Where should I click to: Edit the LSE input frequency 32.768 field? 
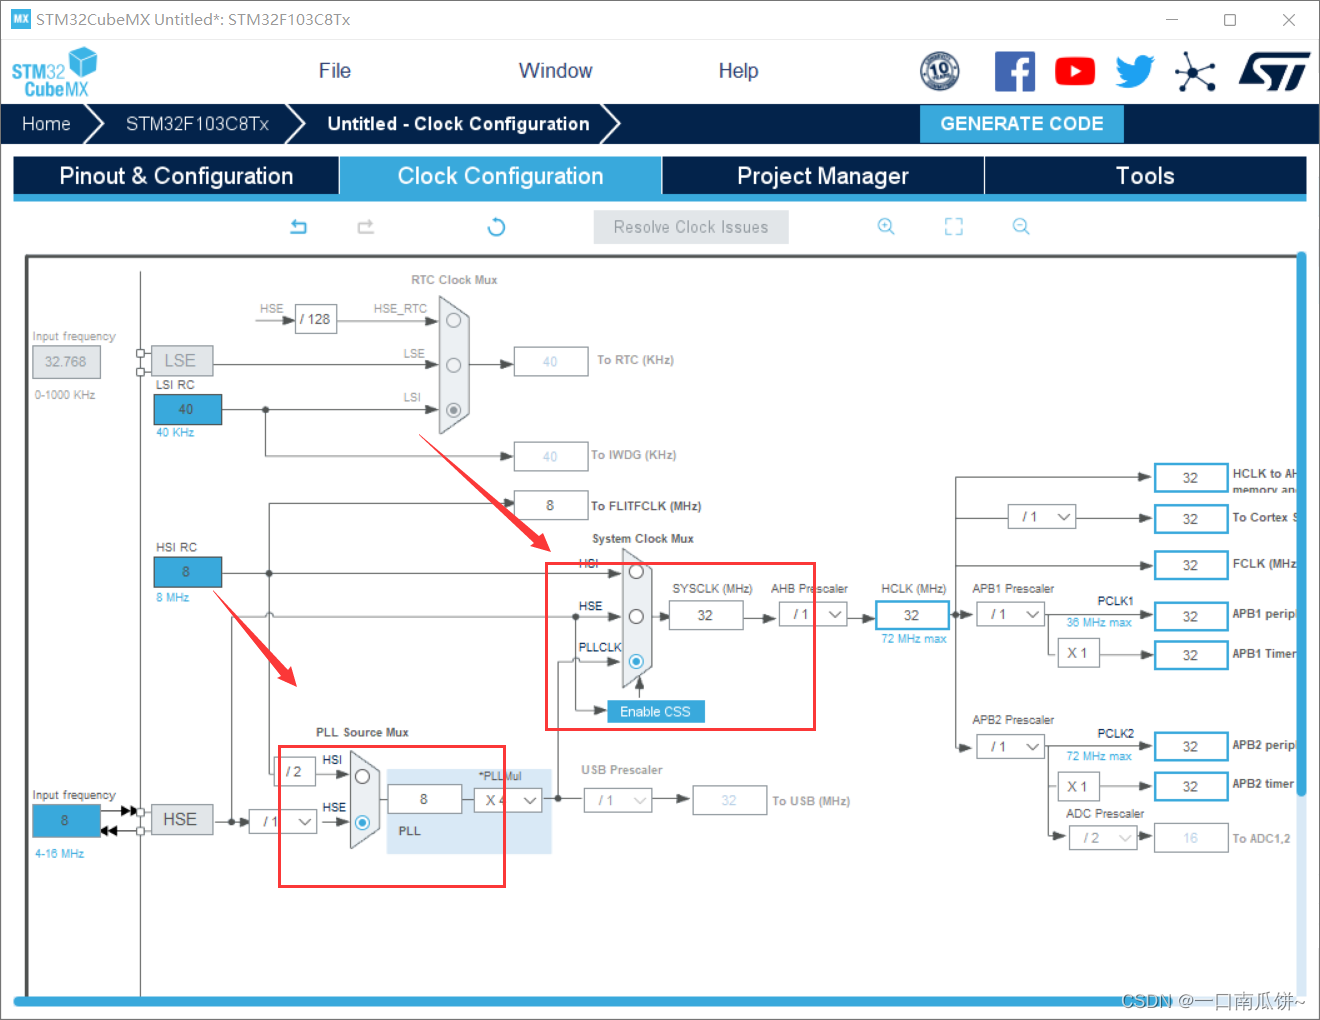(x=66, y=362)
